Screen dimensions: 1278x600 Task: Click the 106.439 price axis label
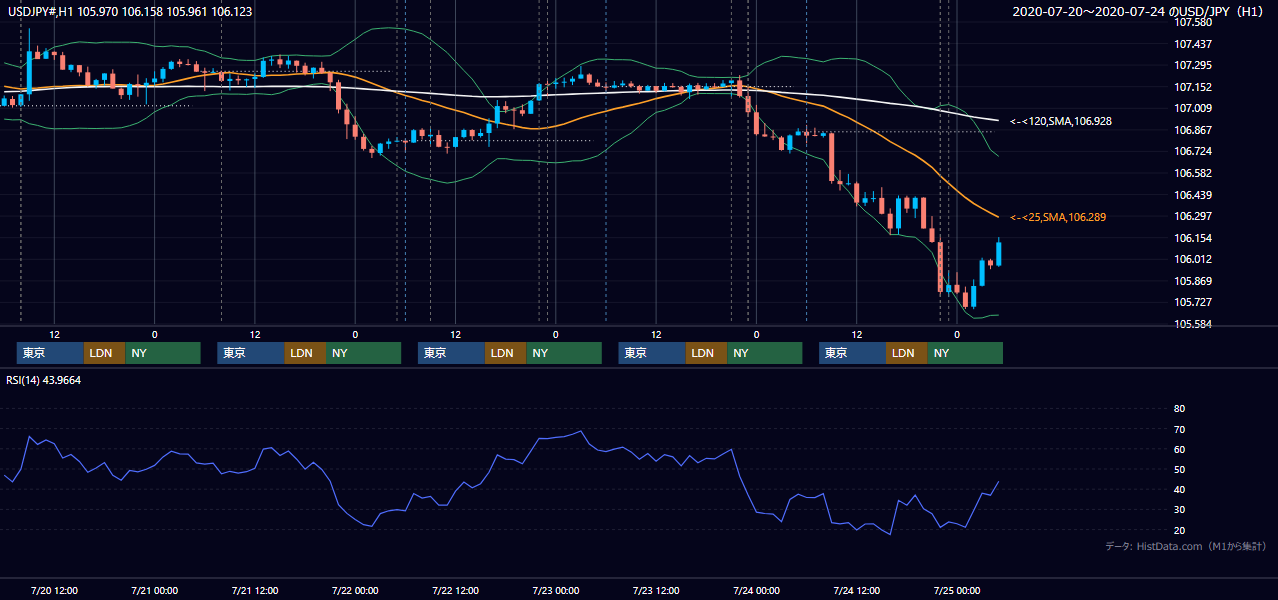point(1192,195)
